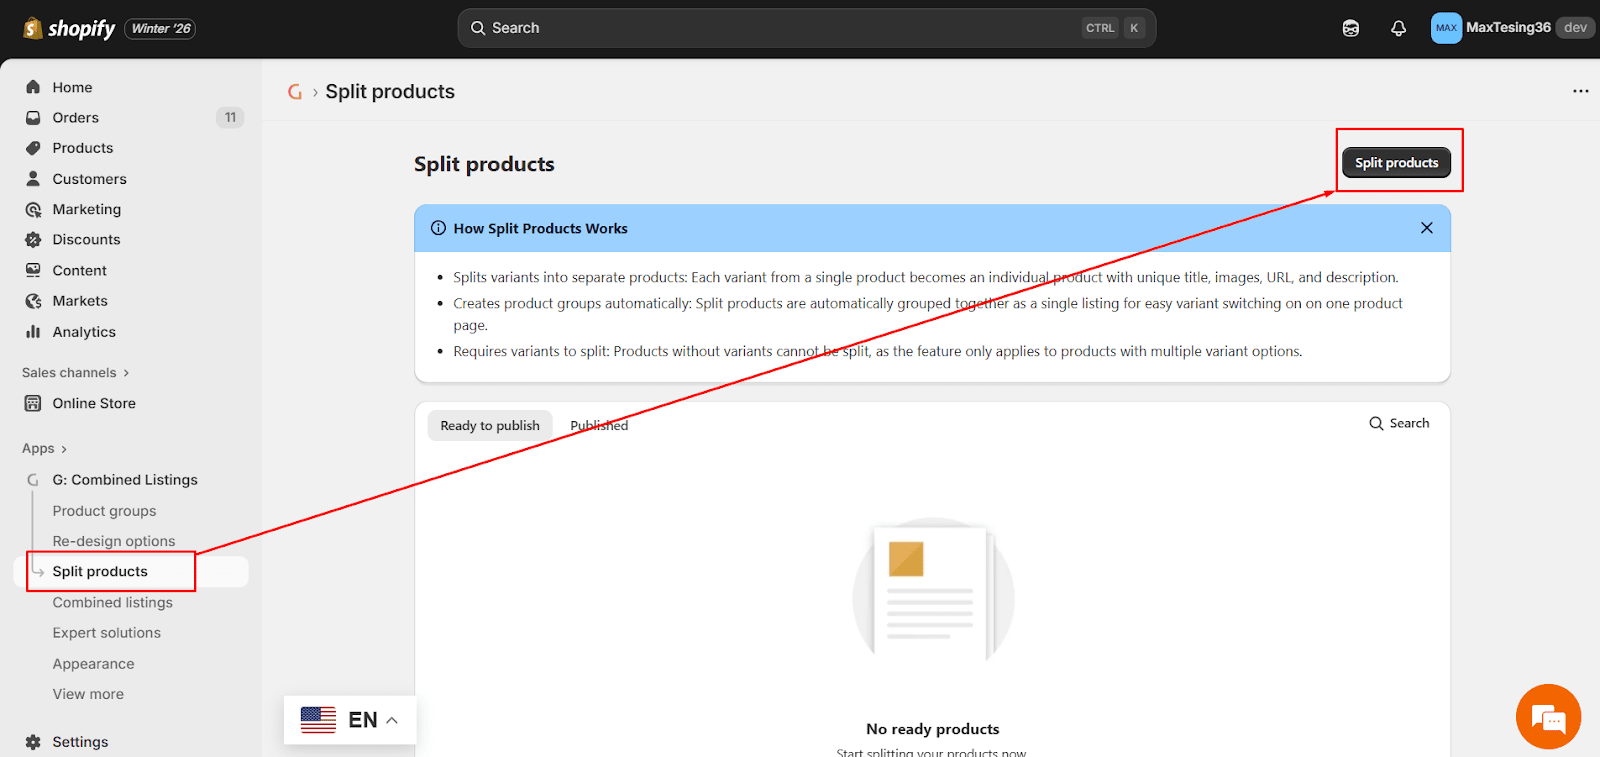Open Re-design options menu item

click(114, 541)
